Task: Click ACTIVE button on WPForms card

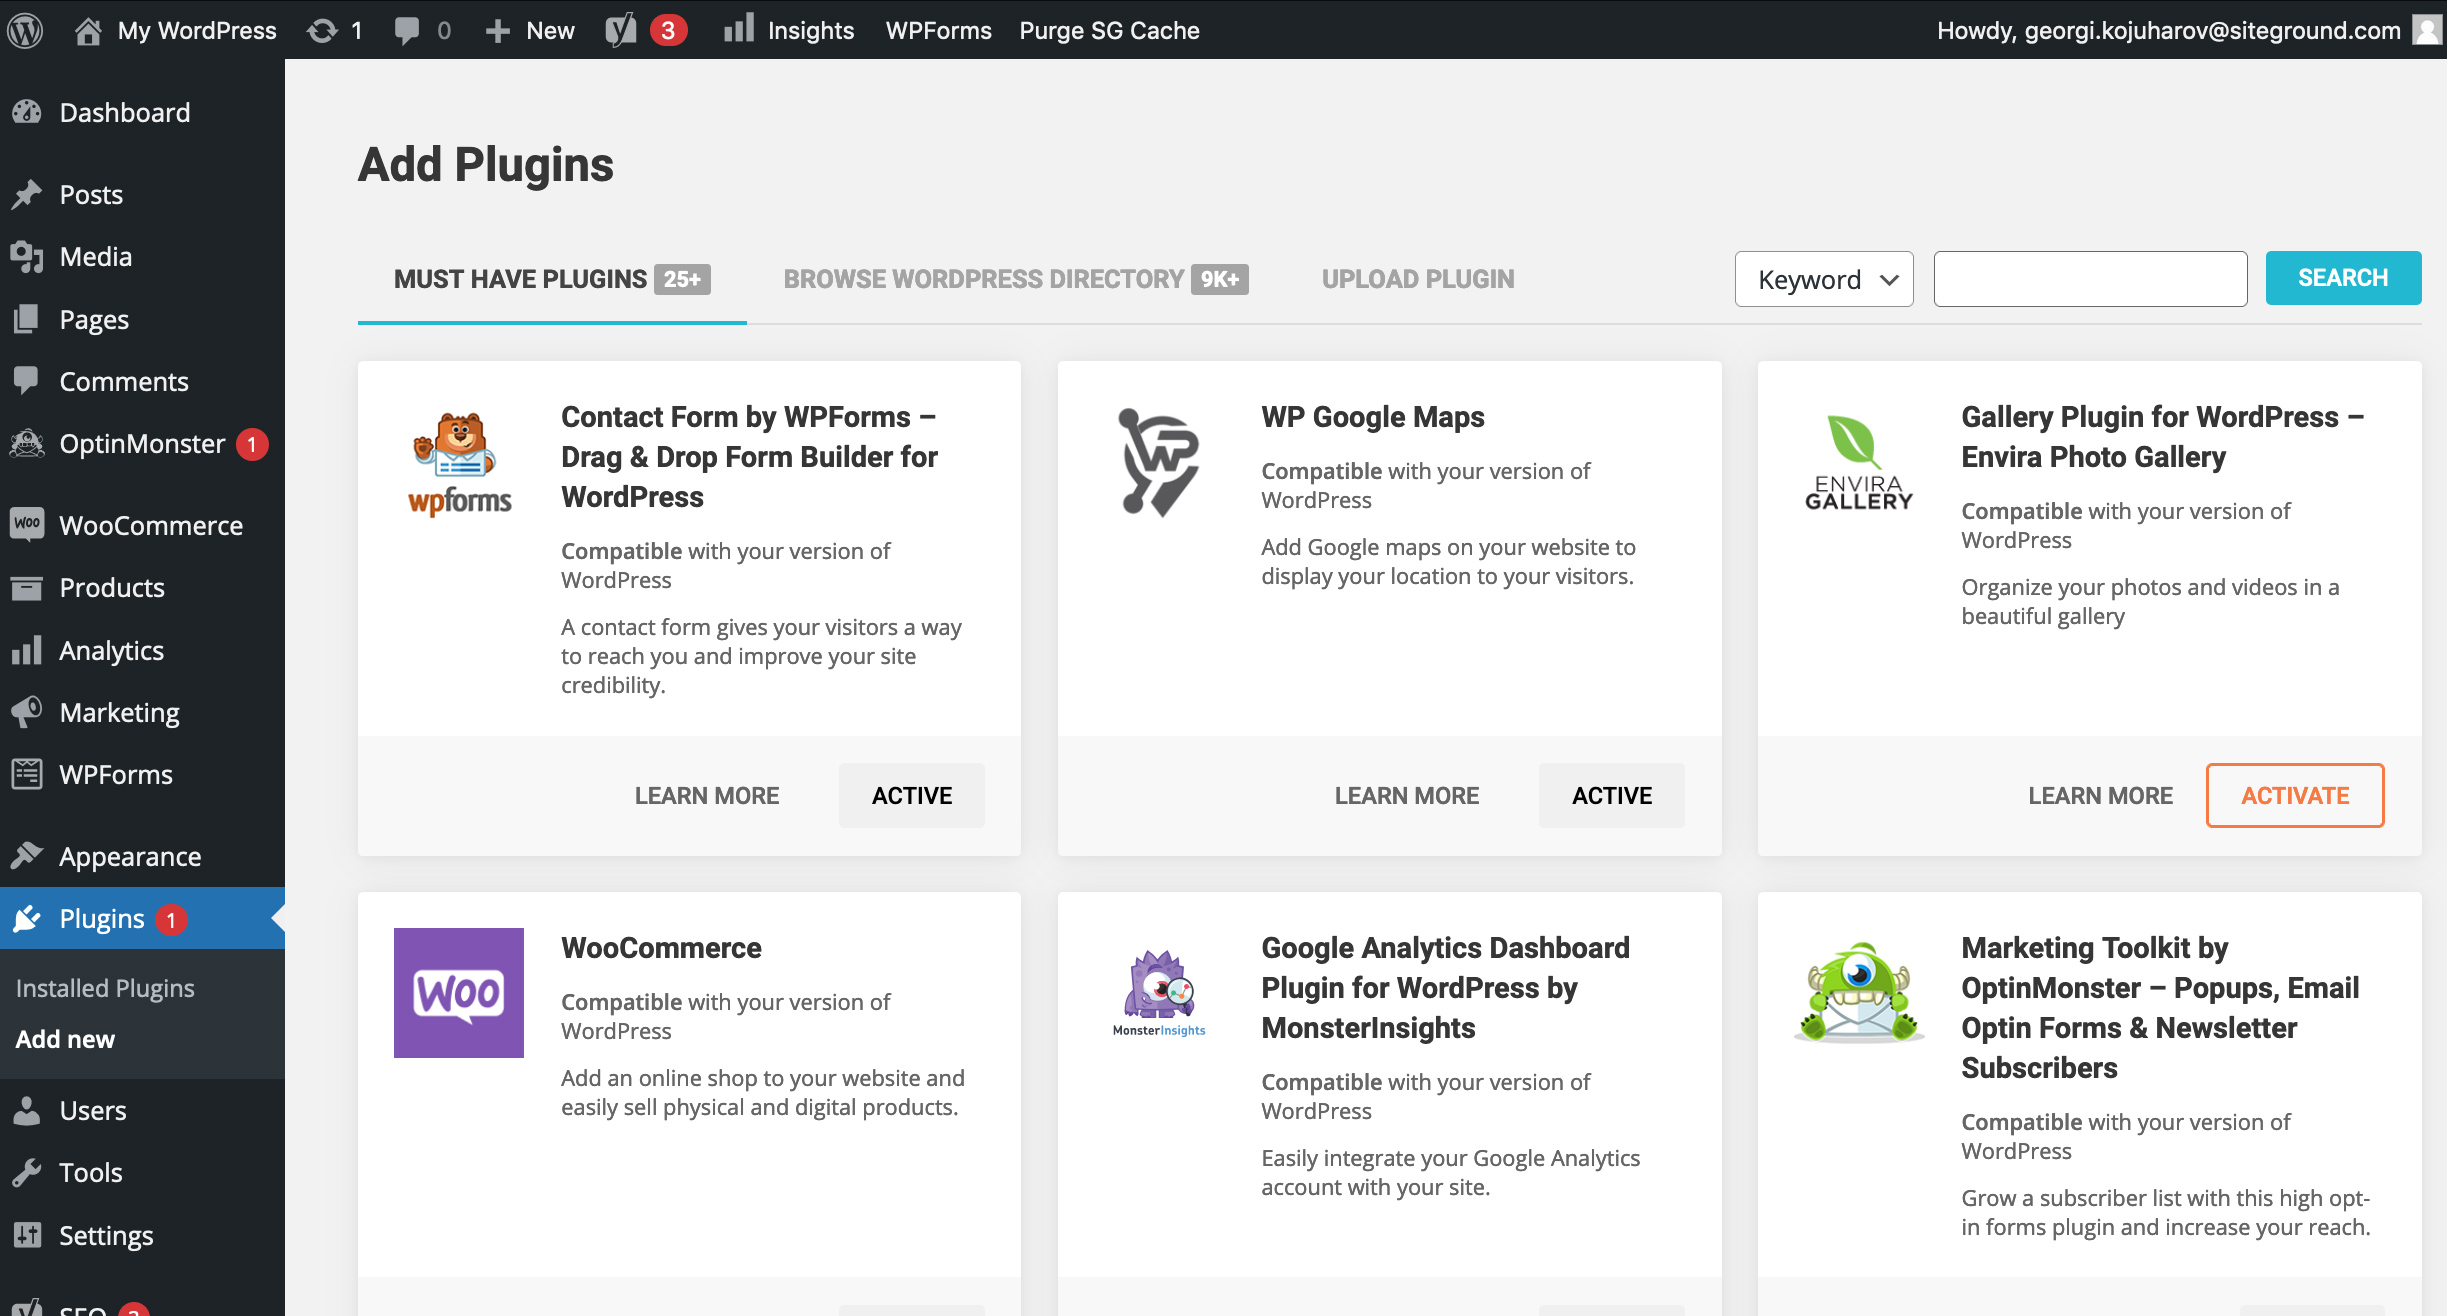Action: point(912,795)
